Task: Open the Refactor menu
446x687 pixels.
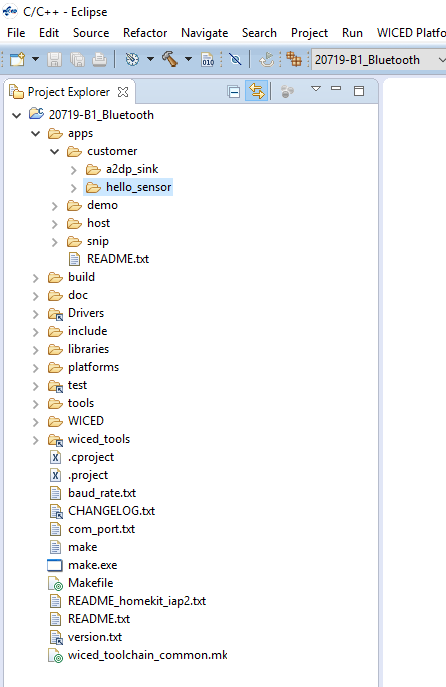Action: pyautogui.click(x=145, y=33)
